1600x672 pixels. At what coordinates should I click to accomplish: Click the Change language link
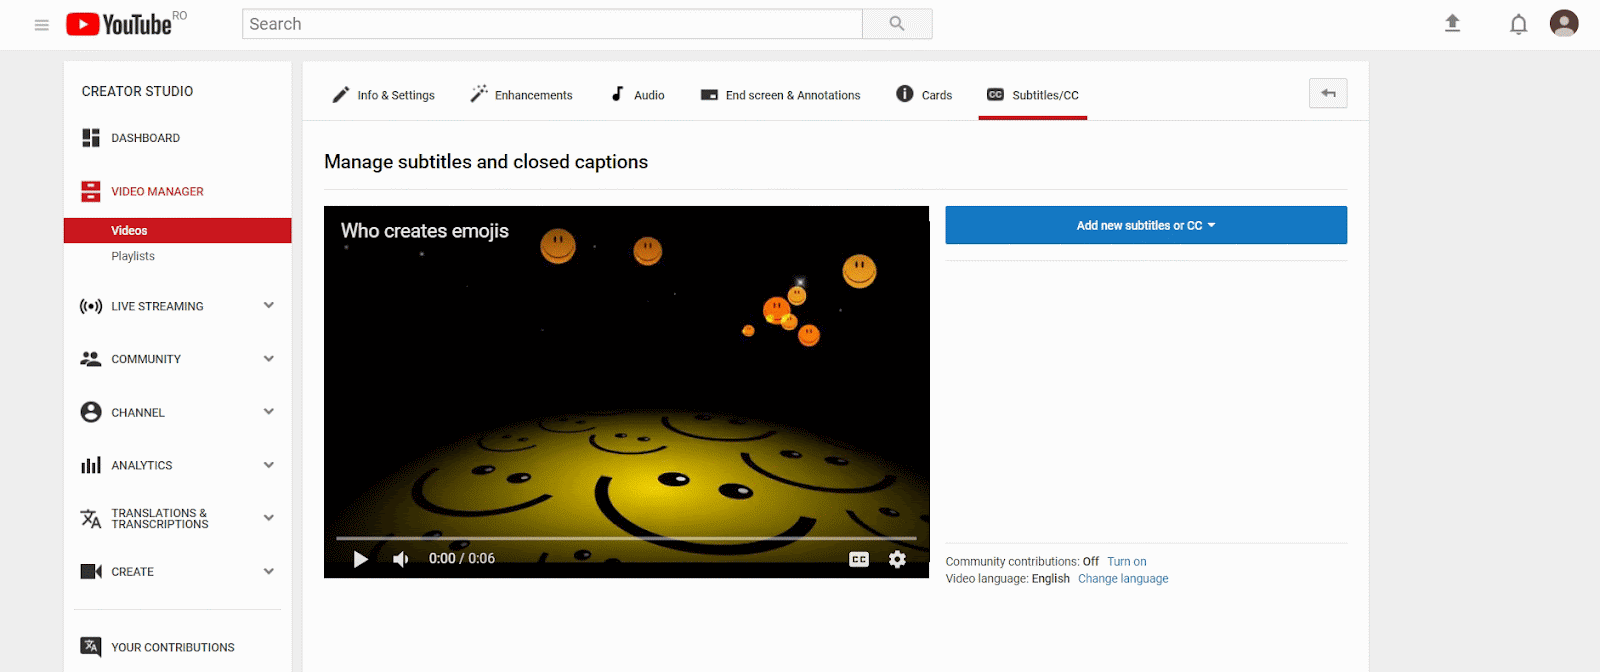click(1122, 579)
